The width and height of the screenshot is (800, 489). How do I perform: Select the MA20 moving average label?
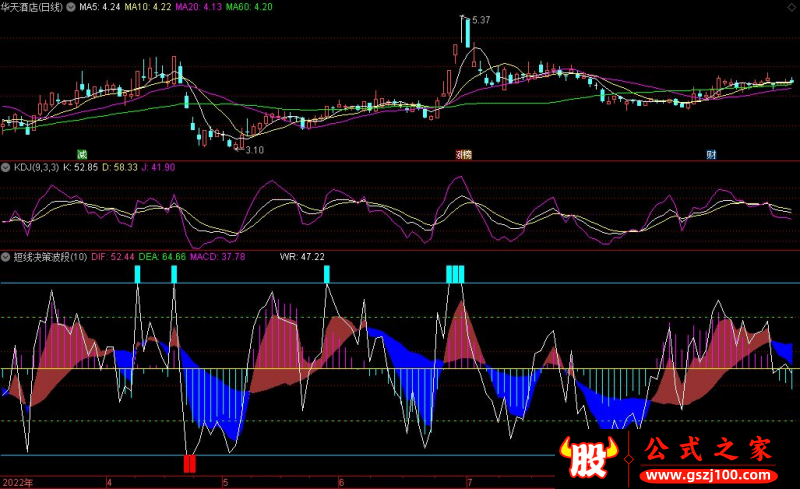point(197,7)
